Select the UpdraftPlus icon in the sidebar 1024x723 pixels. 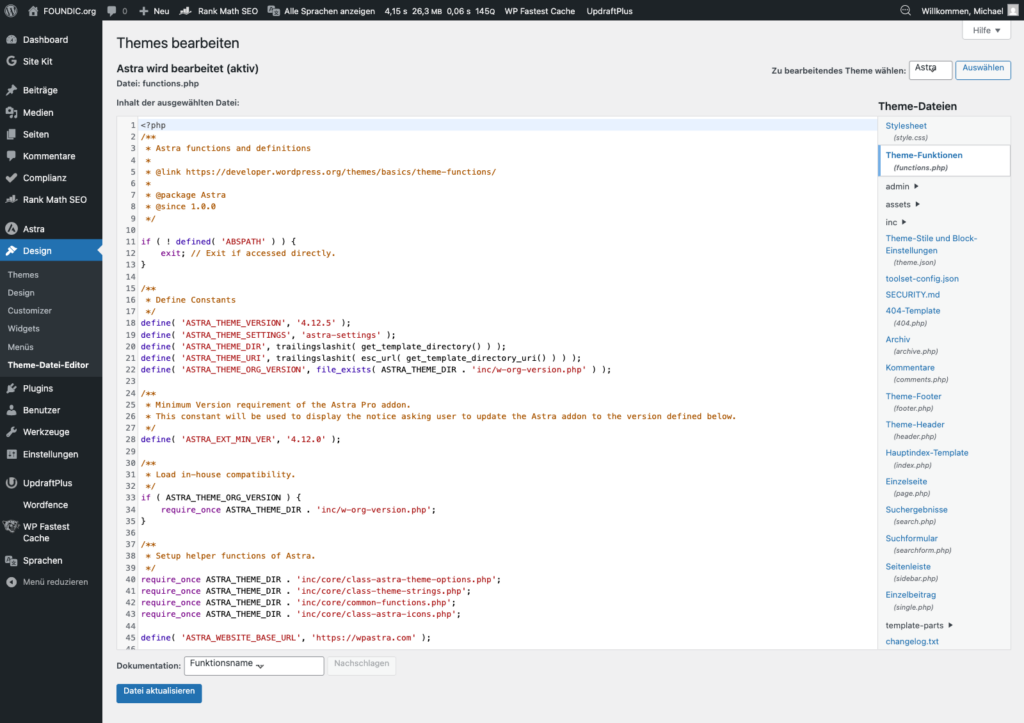13,482
